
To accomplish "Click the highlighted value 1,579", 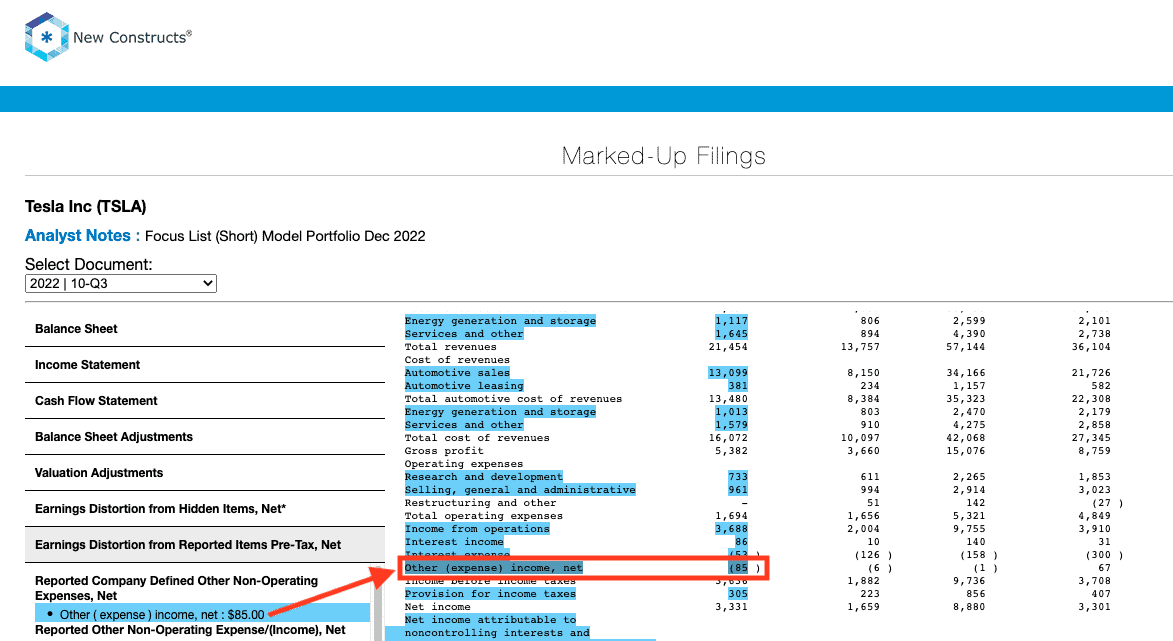I will click(x=731, y=425).
